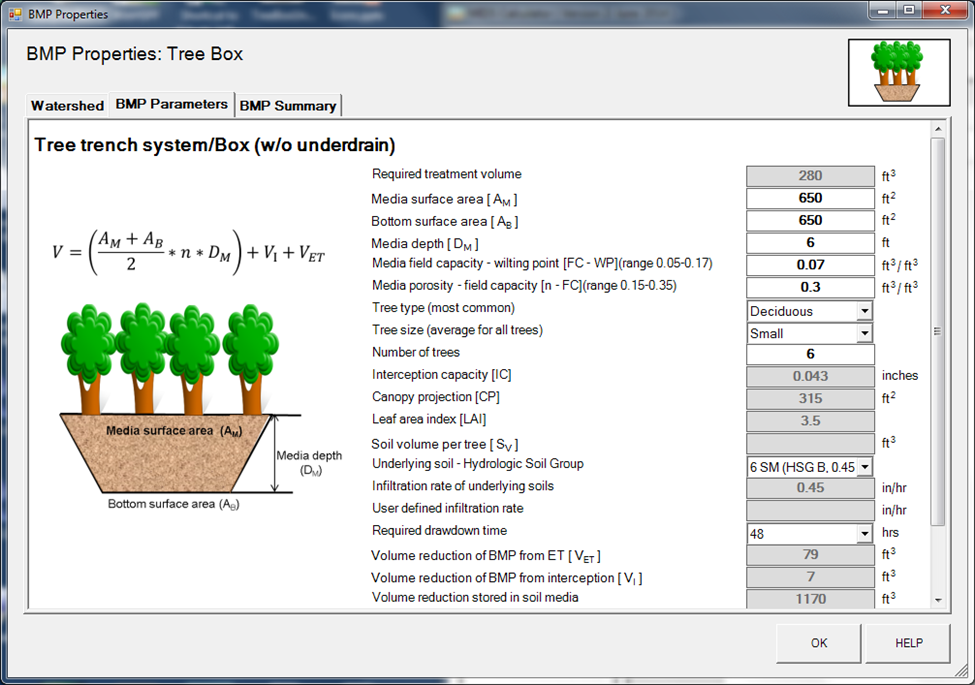The width and height of the screenshot is (975, 685).
Task: Click the Media surface area input field
Action: click(810, 198)
